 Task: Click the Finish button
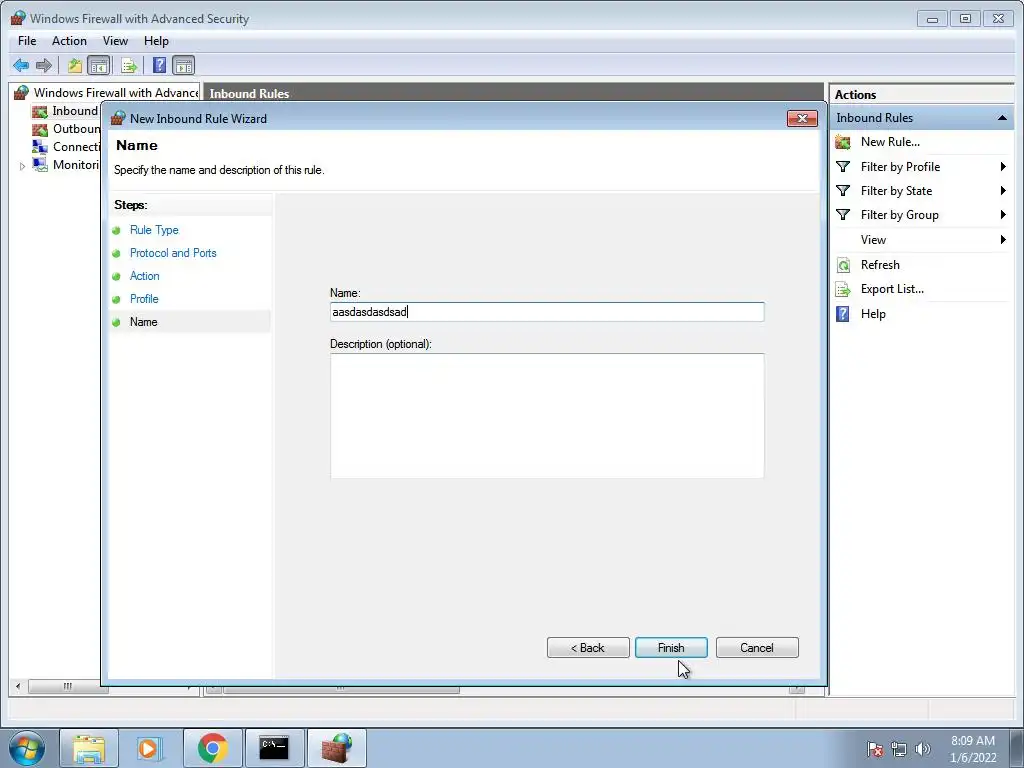(671, 648)
